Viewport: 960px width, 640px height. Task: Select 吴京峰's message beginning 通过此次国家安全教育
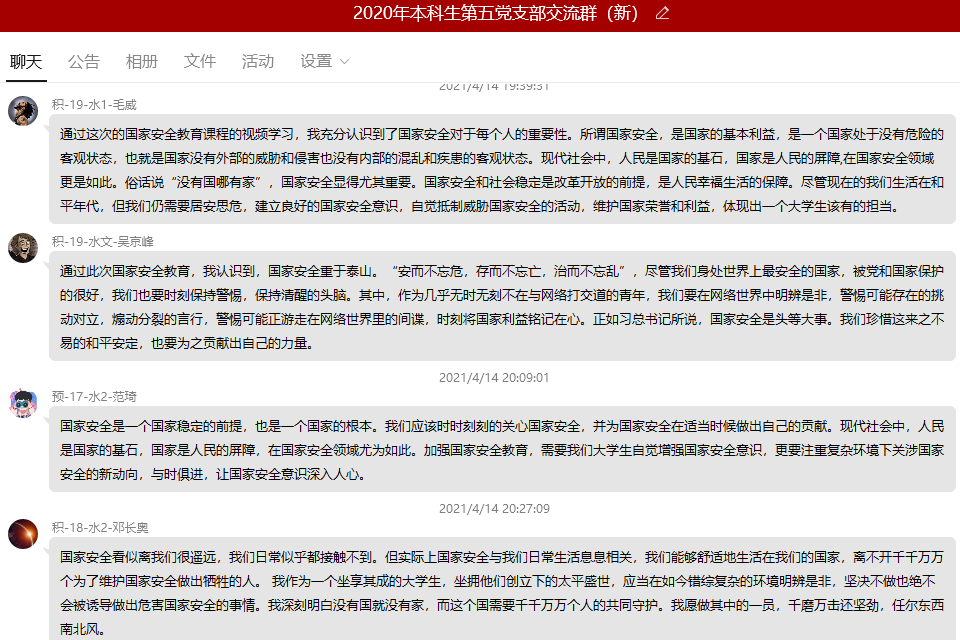(502, 306)
